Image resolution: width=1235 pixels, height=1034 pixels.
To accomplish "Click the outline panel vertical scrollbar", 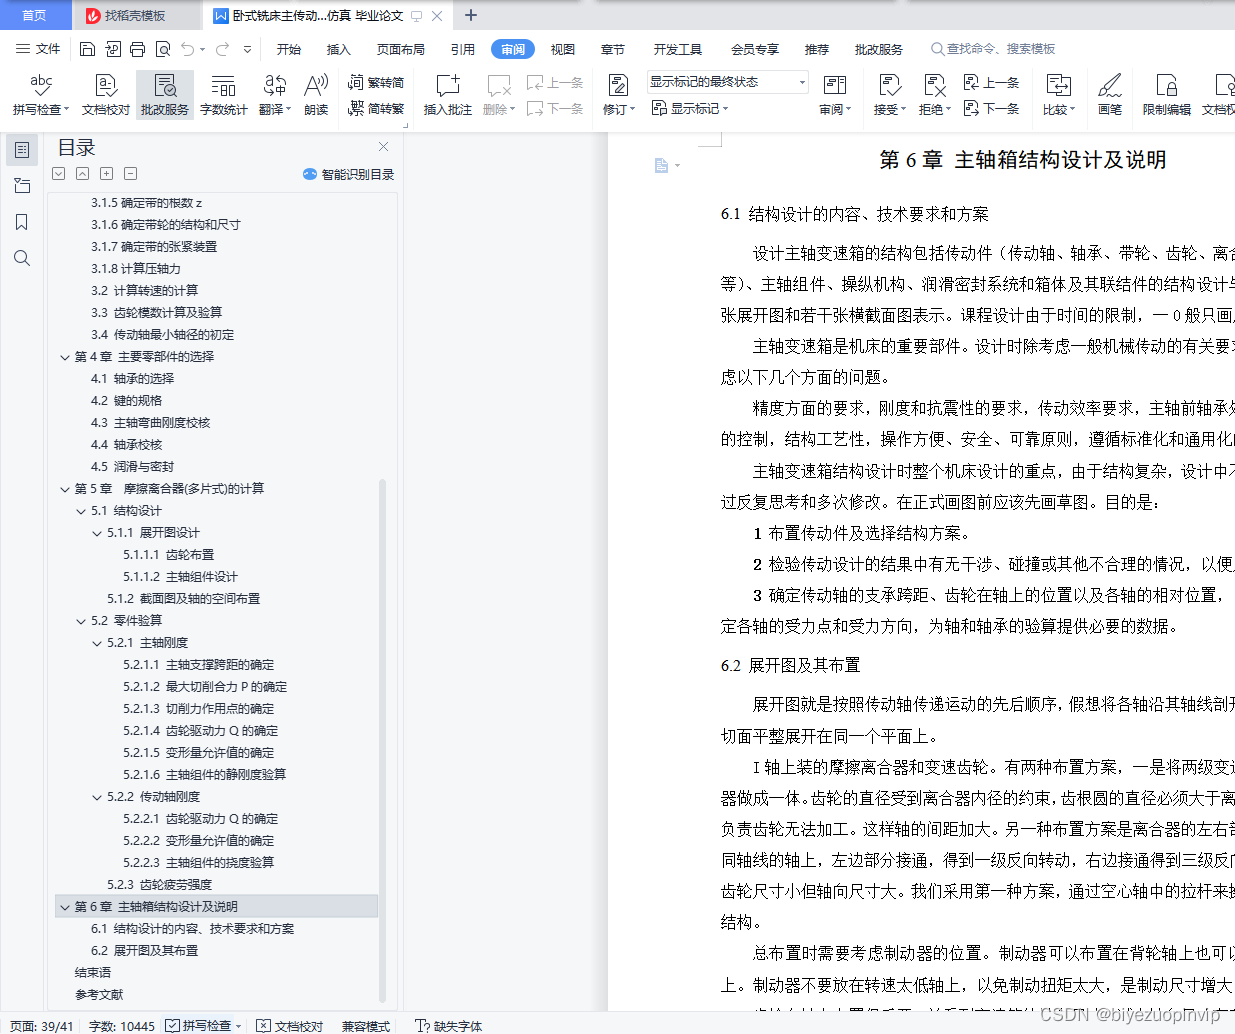I will coord(382,740).
